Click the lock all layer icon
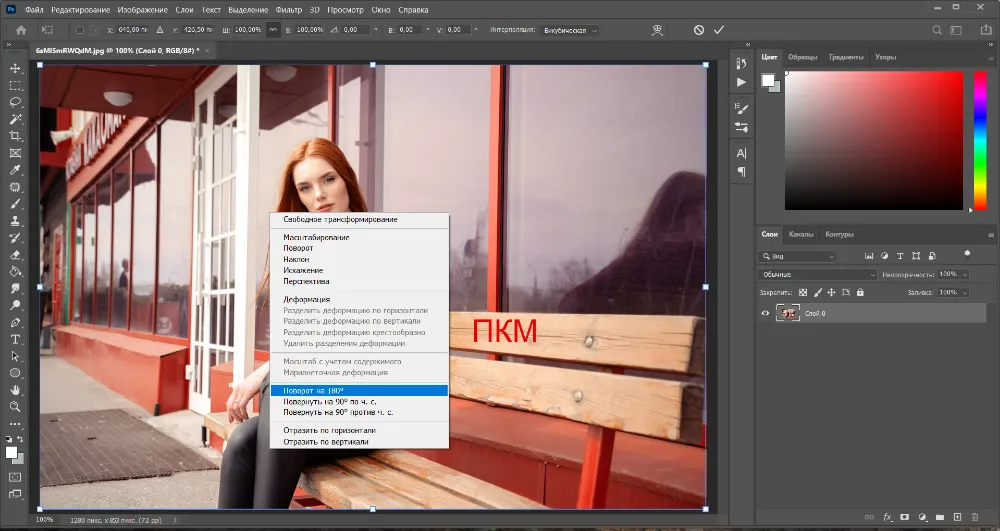The width and height of the screenshot is (1000, 531). (862, 292)
